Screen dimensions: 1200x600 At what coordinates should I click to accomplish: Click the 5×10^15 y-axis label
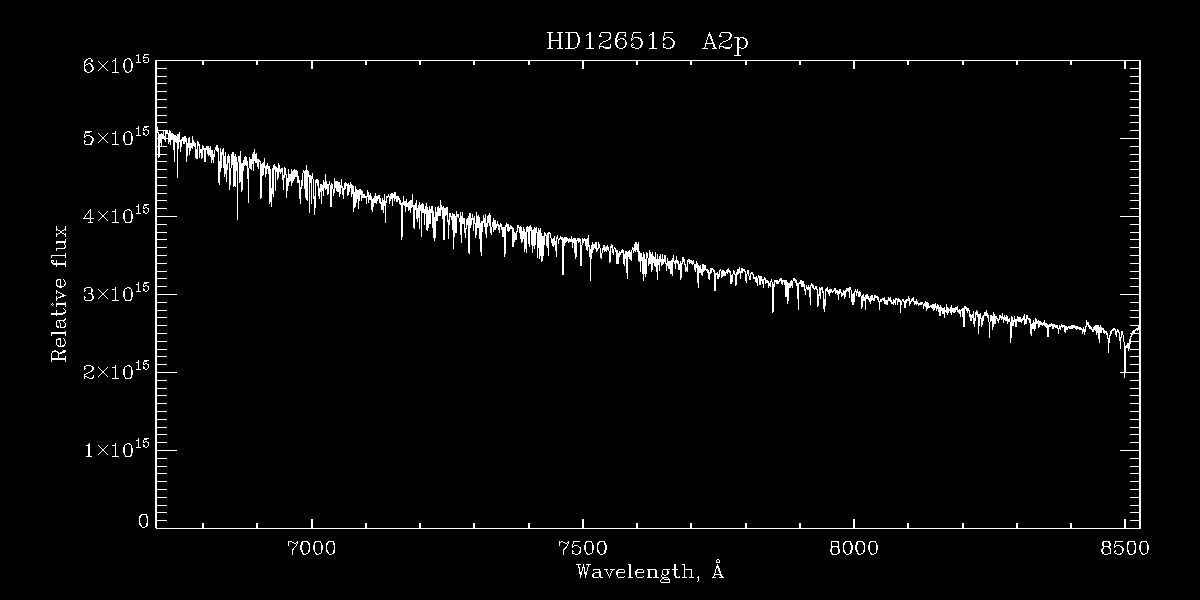coord(116,137)
